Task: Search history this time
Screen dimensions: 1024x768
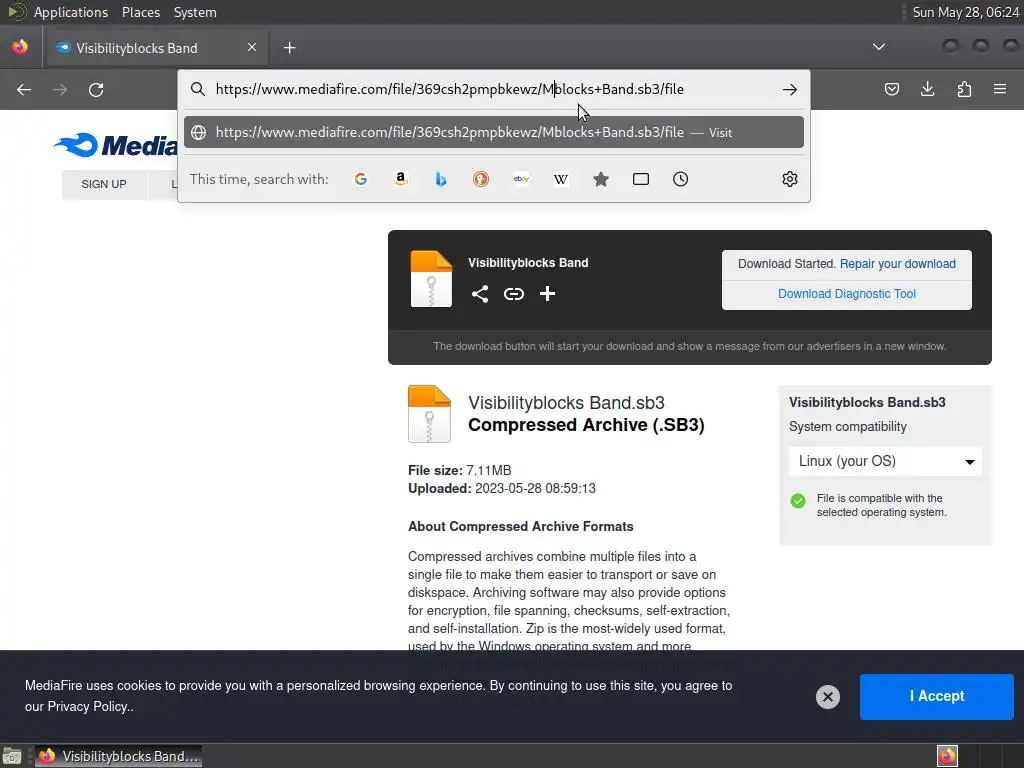Action: click(680, 179)
